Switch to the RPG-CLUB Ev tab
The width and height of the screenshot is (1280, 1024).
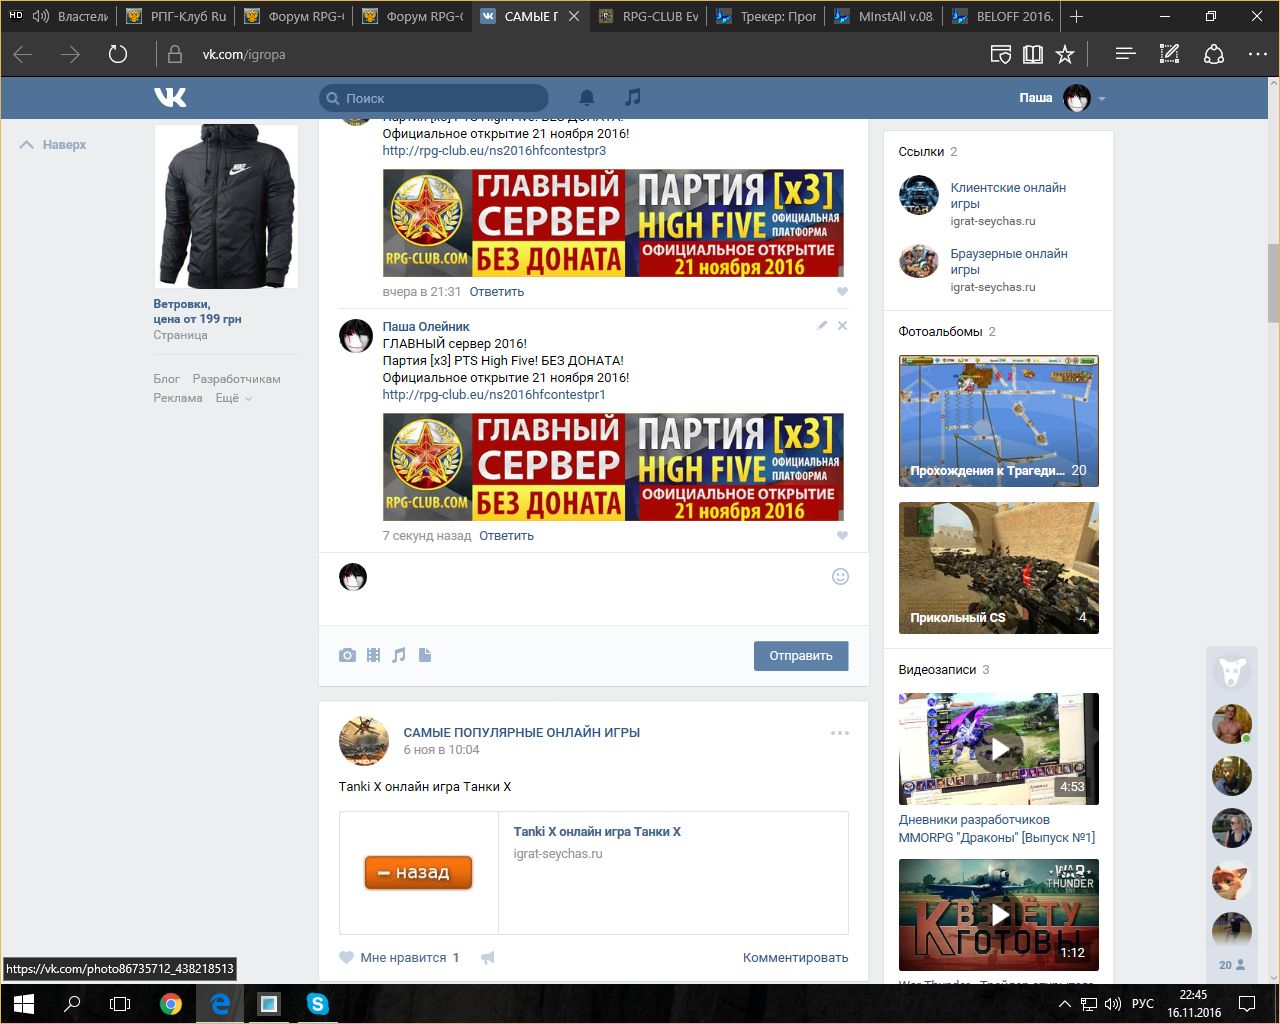648,16
